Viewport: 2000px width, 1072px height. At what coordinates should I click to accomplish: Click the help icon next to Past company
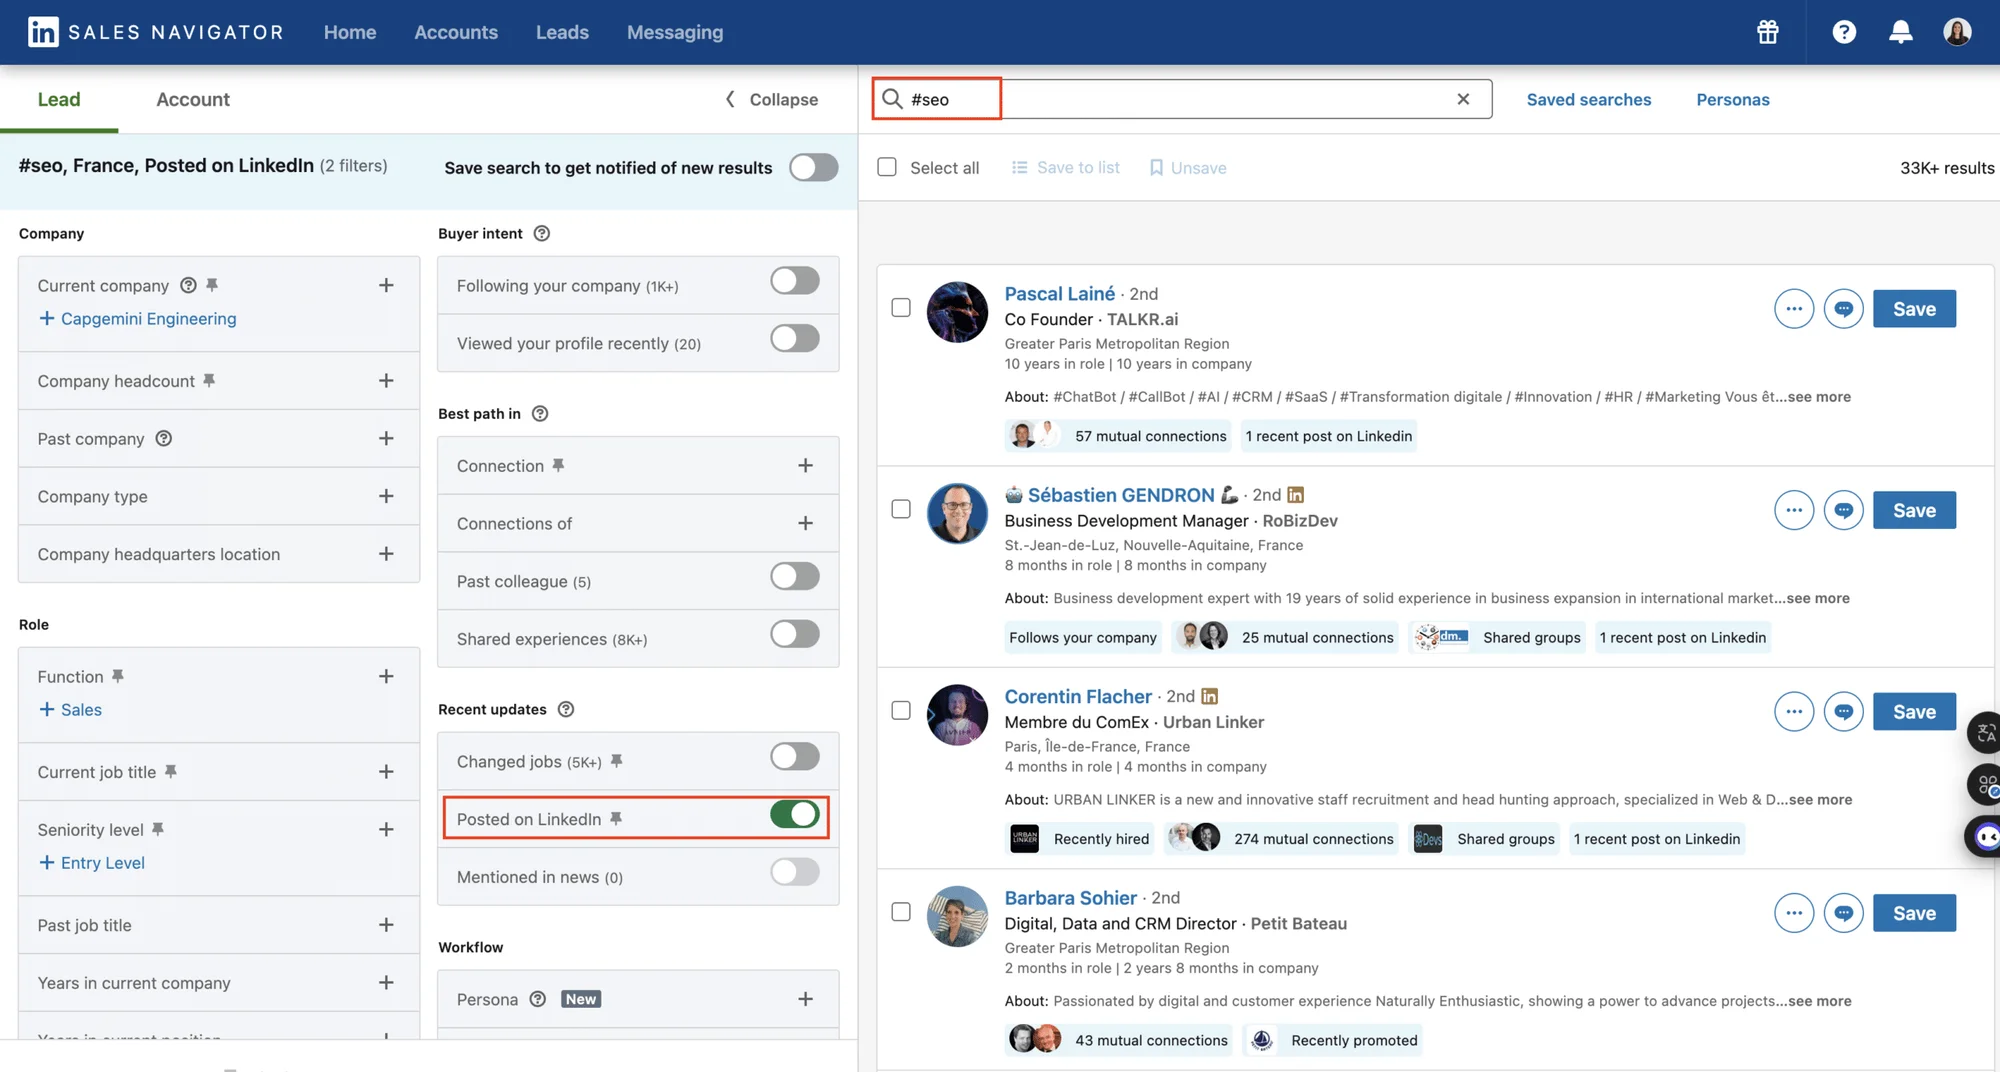point(164,438)
